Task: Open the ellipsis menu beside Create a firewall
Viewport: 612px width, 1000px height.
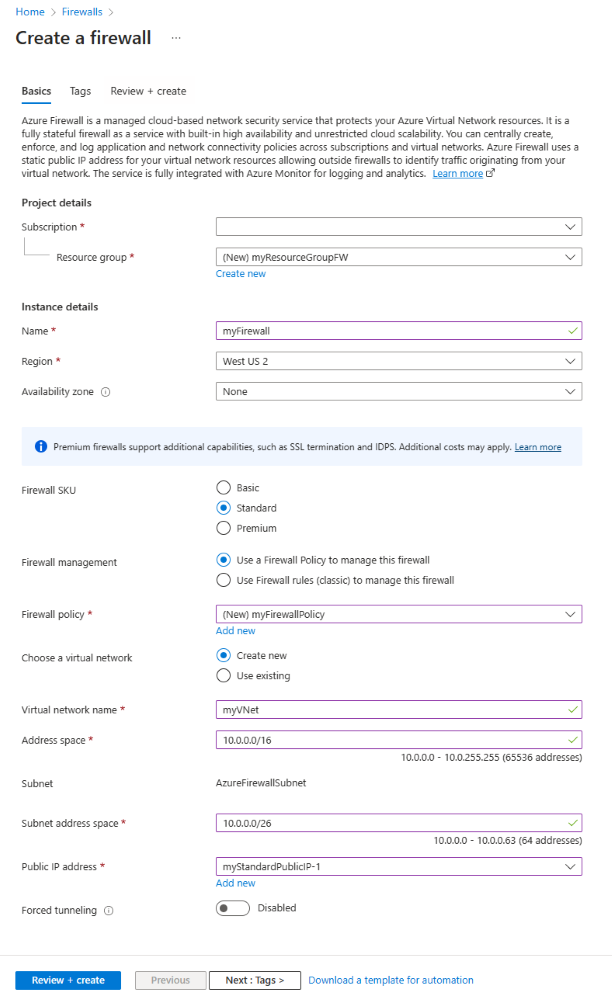Action: [176, 38]
